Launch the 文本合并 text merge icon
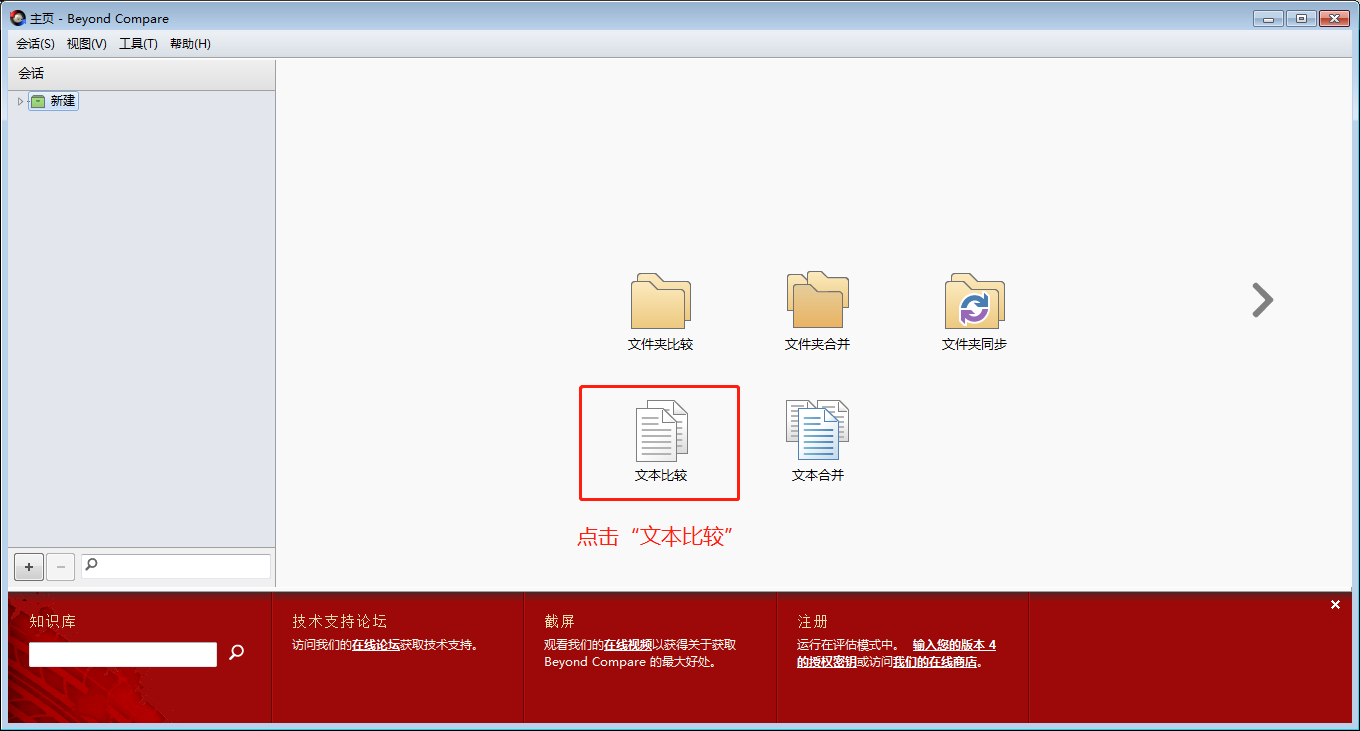 (817, 432)
